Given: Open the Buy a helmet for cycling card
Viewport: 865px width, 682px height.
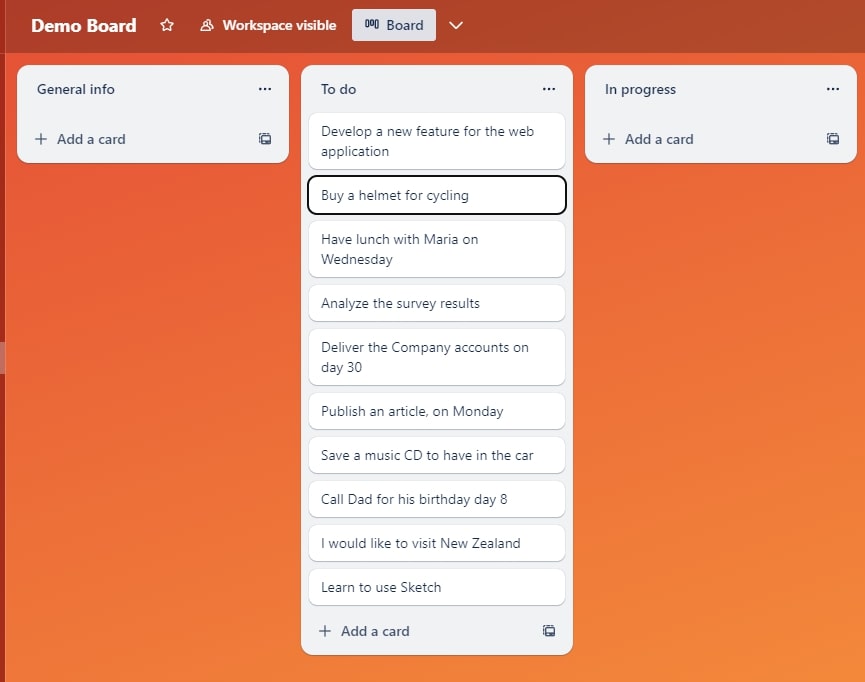Looking at the screenshot, I should tap(436, 195).
